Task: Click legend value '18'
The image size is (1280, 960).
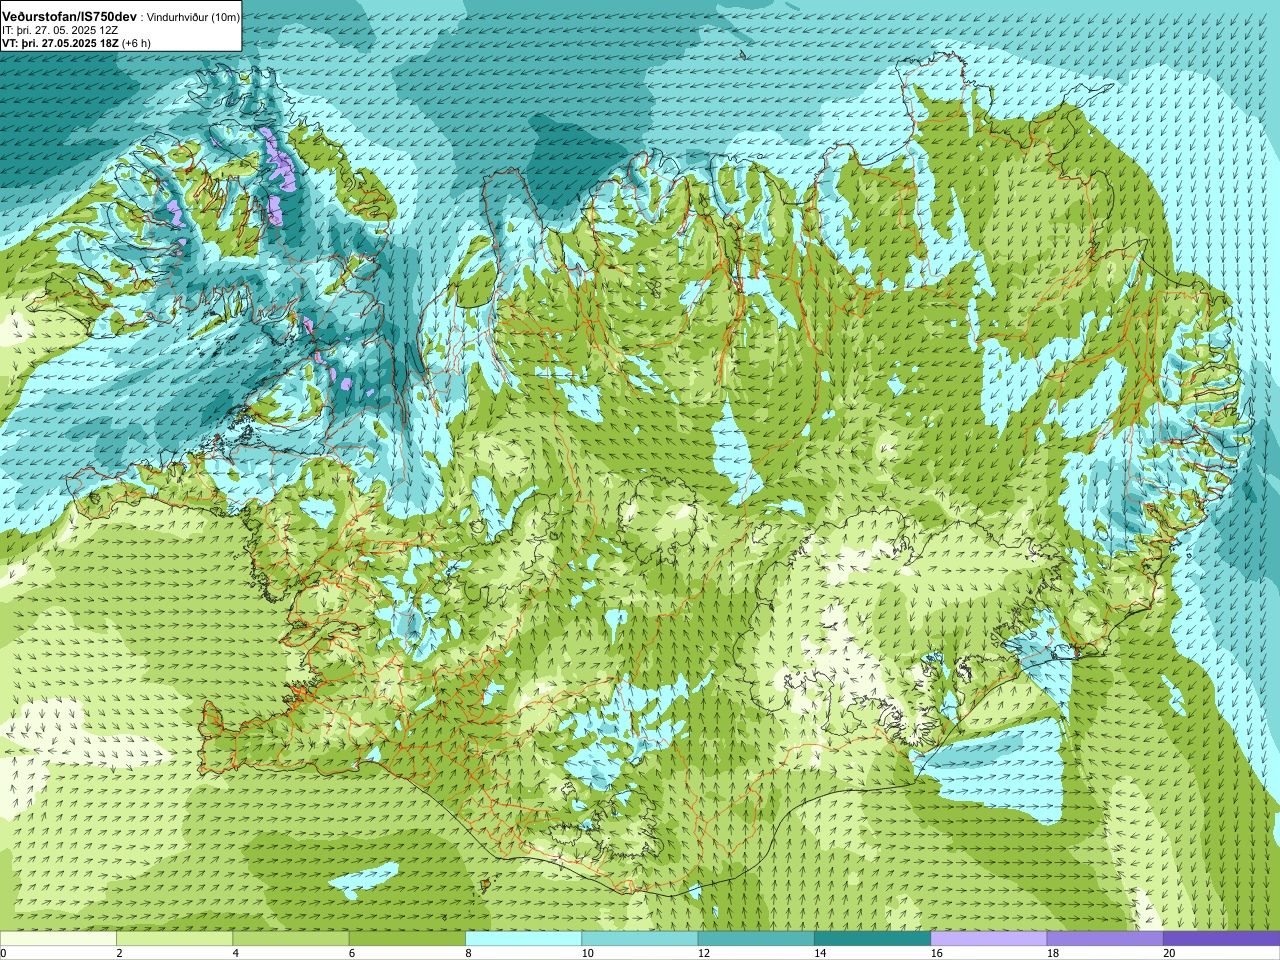Action: pyautogui.click(x=1052, y=953)
